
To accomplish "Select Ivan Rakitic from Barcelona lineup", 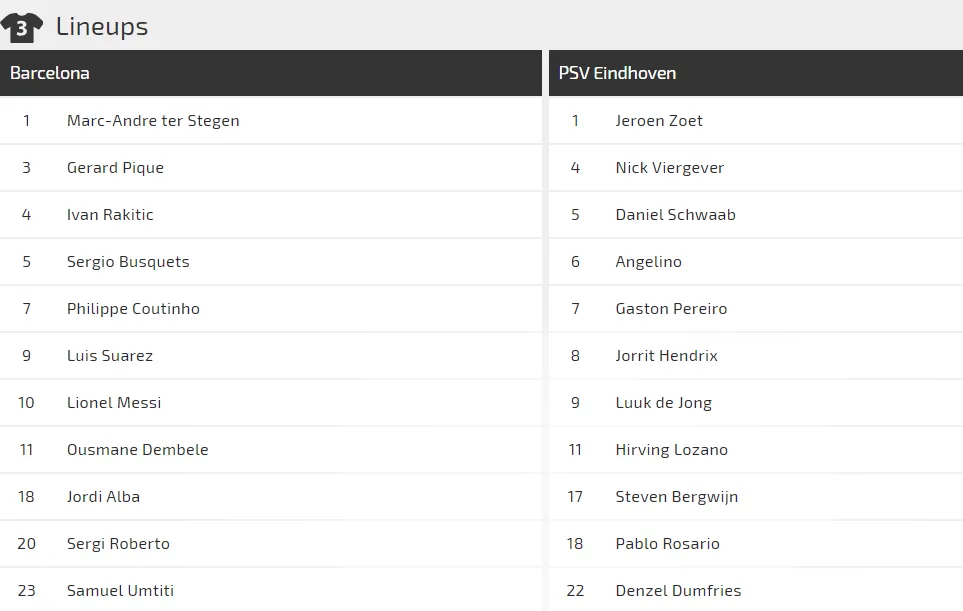I will coord(110,215).
